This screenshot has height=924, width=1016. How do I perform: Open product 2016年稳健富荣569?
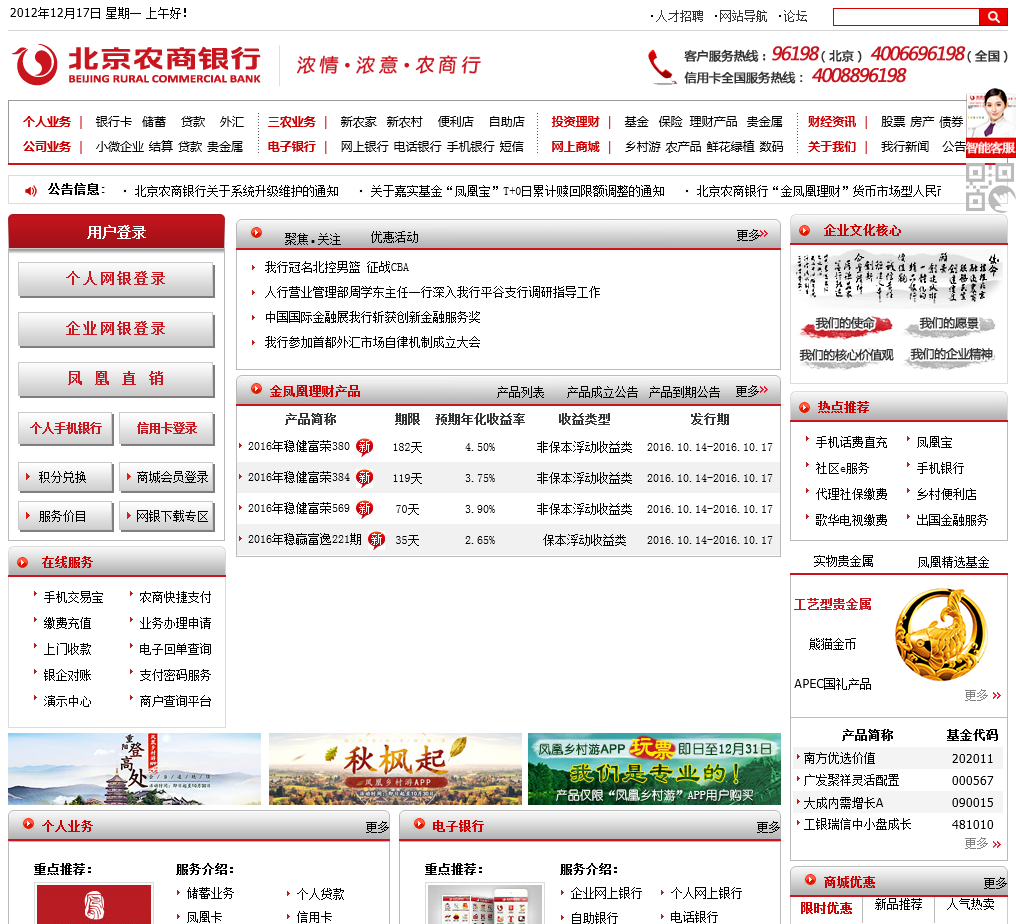point(299,509)
